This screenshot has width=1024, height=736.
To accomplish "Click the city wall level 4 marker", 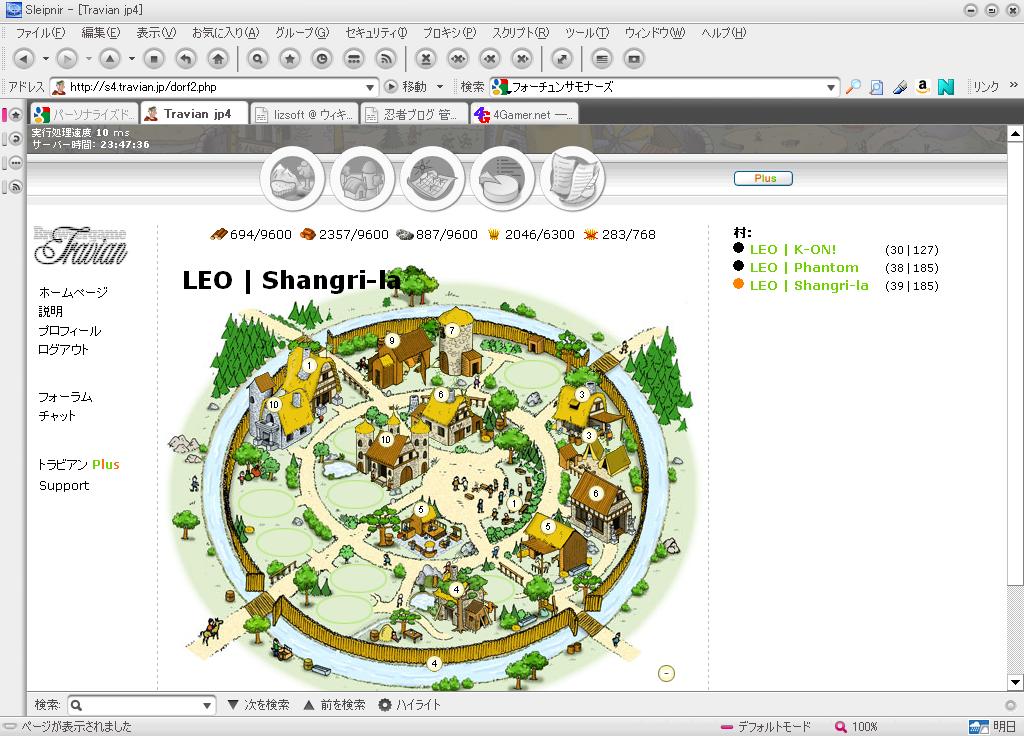I will tap(435, 664).
